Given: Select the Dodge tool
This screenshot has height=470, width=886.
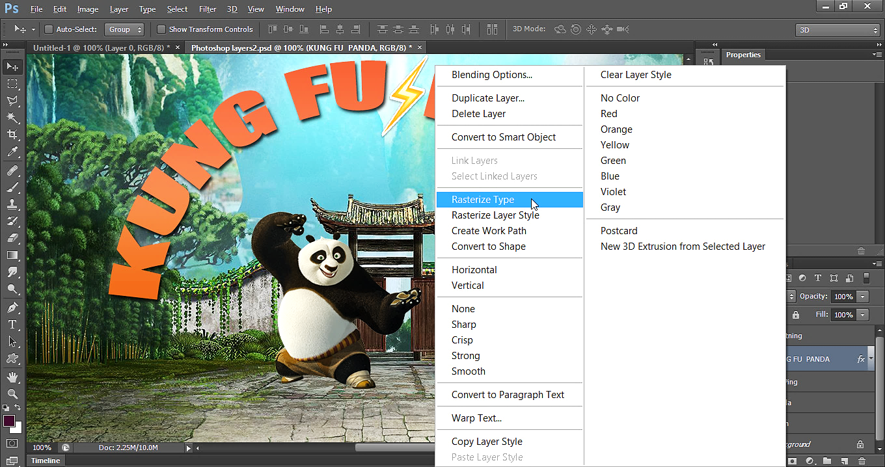Looking at the screenshot, I should coord(12,289).
